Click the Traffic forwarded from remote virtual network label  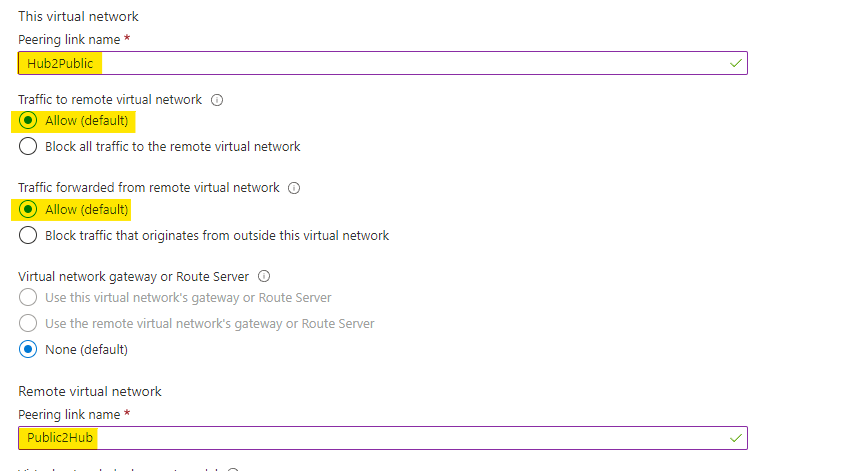point(149,188)
